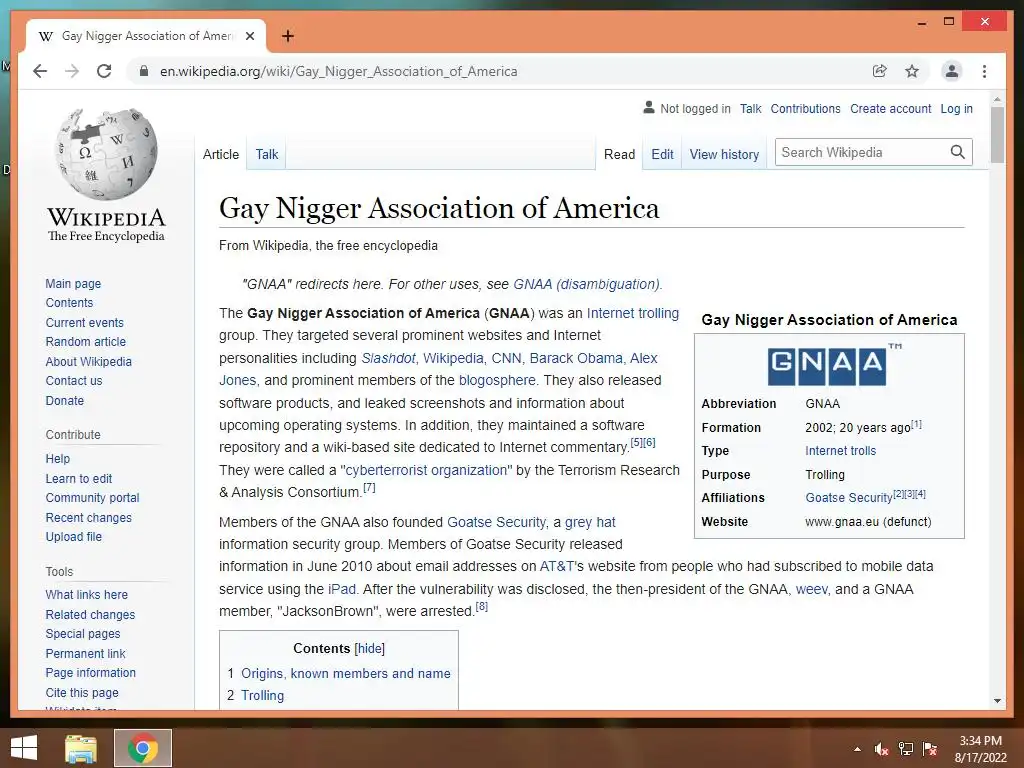Select the Article tab
Screen dimensions: 1024x768
221,154
